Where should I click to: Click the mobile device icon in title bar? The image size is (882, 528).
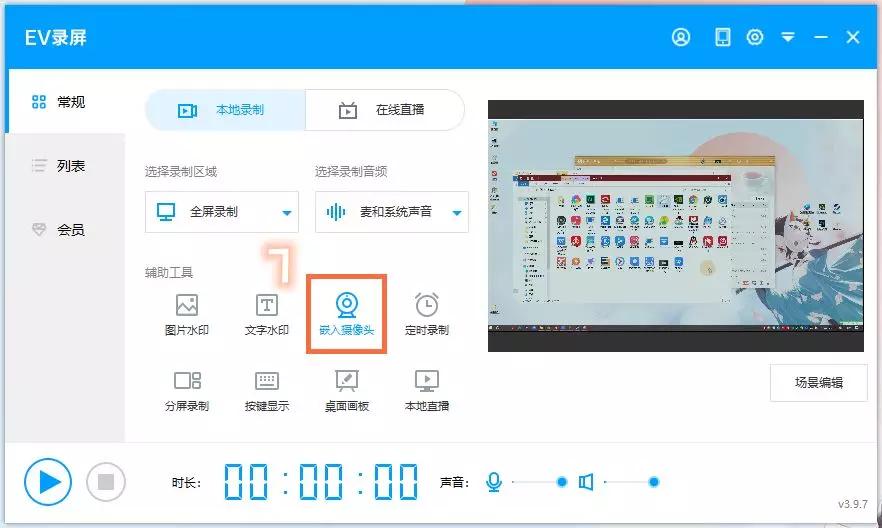coord(722,37)
